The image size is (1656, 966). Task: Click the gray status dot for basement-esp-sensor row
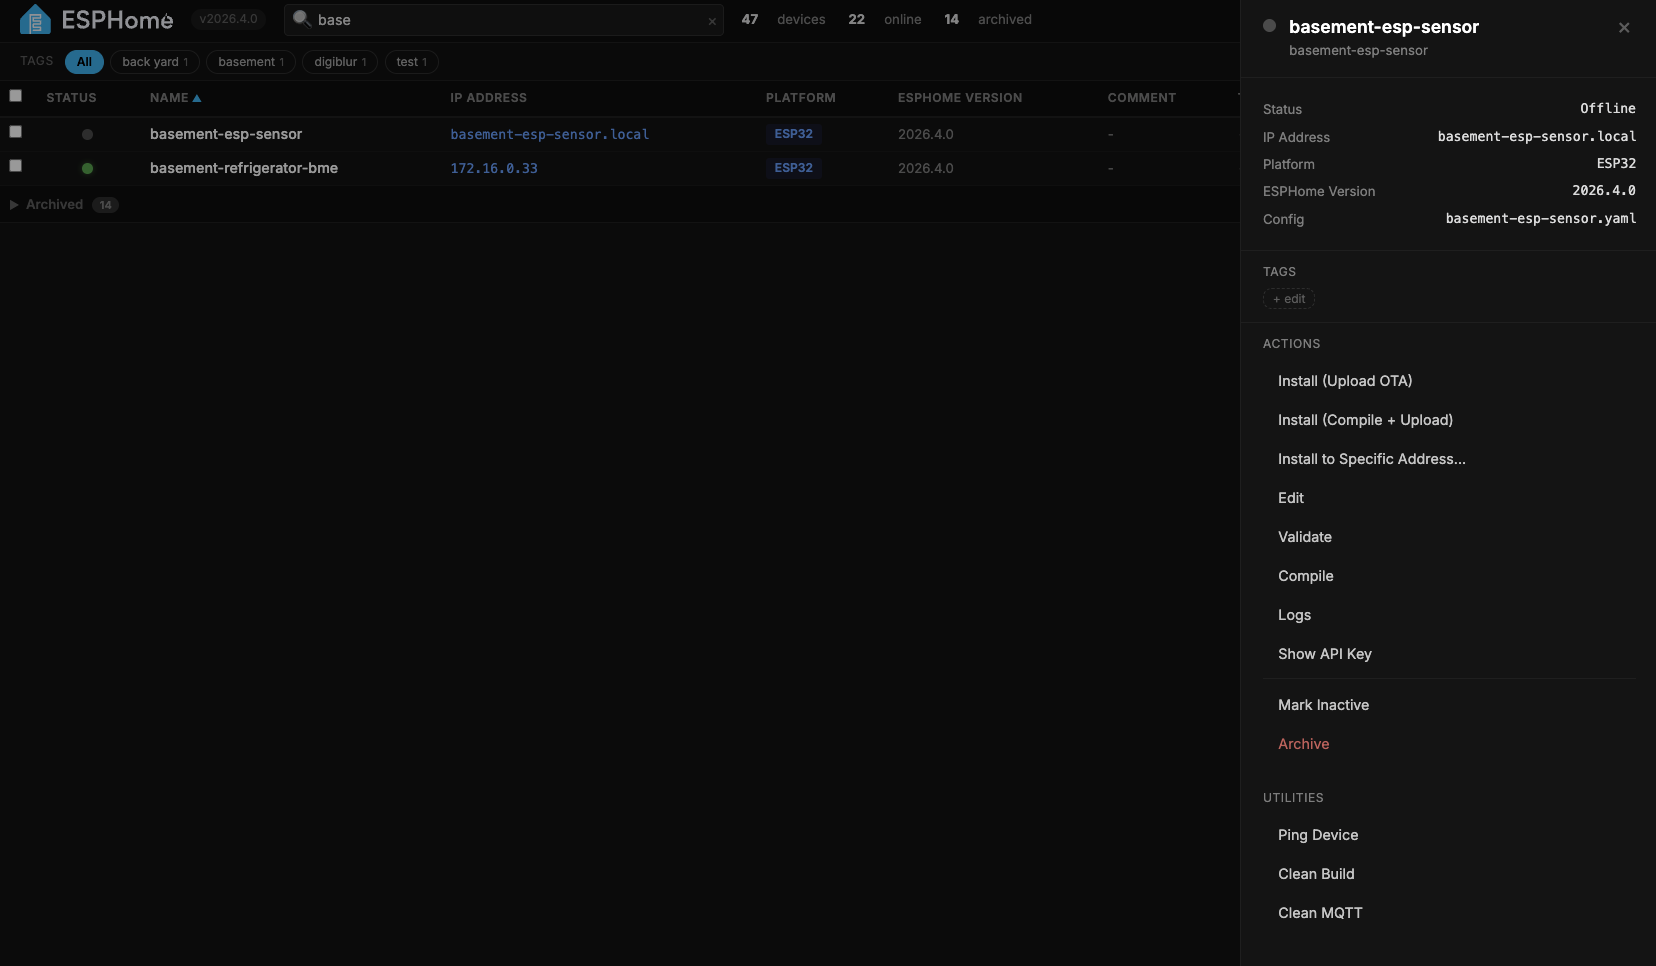coord(88,135)
